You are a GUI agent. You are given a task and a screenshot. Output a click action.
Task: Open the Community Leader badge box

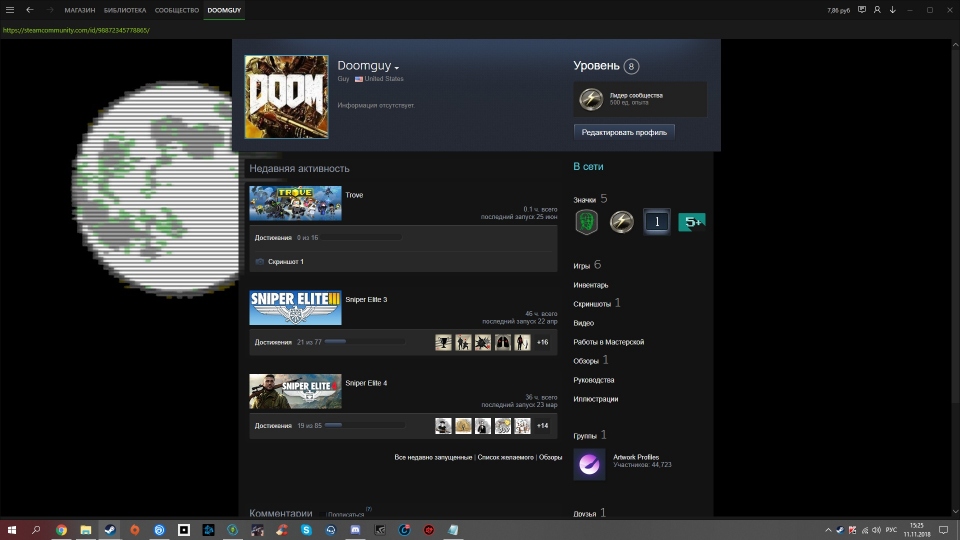640,99
